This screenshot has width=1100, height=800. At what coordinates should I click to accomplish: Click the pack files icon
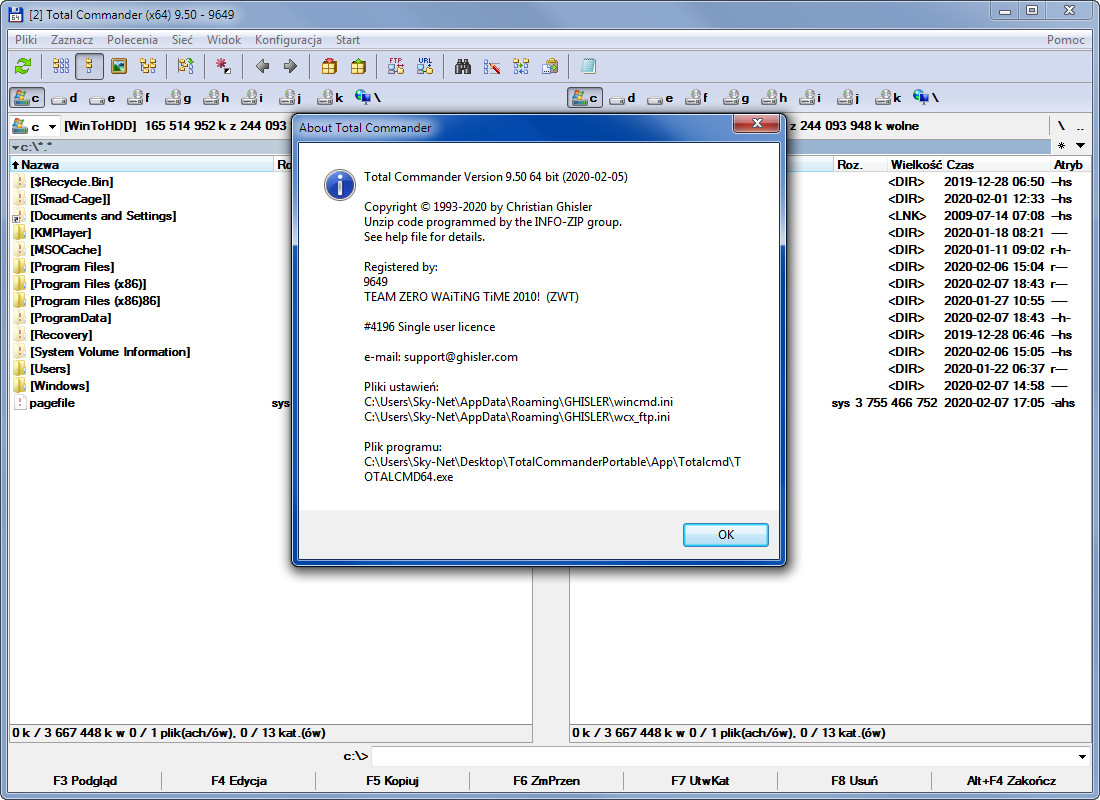(x=329, y=67)
